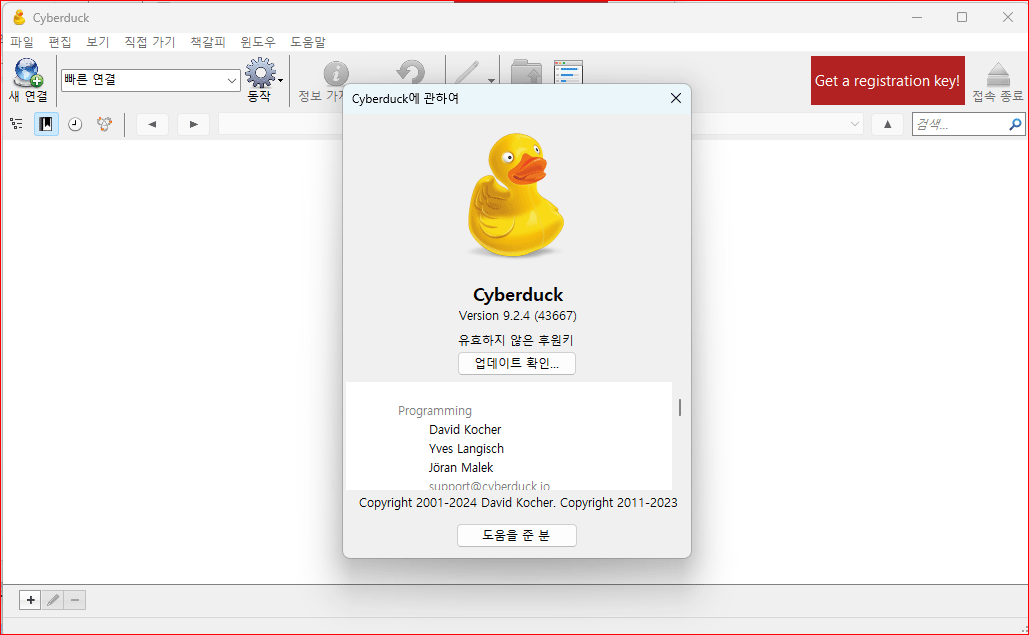1029x635 pixels.
Task: Open the 윈도우 menu
Action: [258, 42]
